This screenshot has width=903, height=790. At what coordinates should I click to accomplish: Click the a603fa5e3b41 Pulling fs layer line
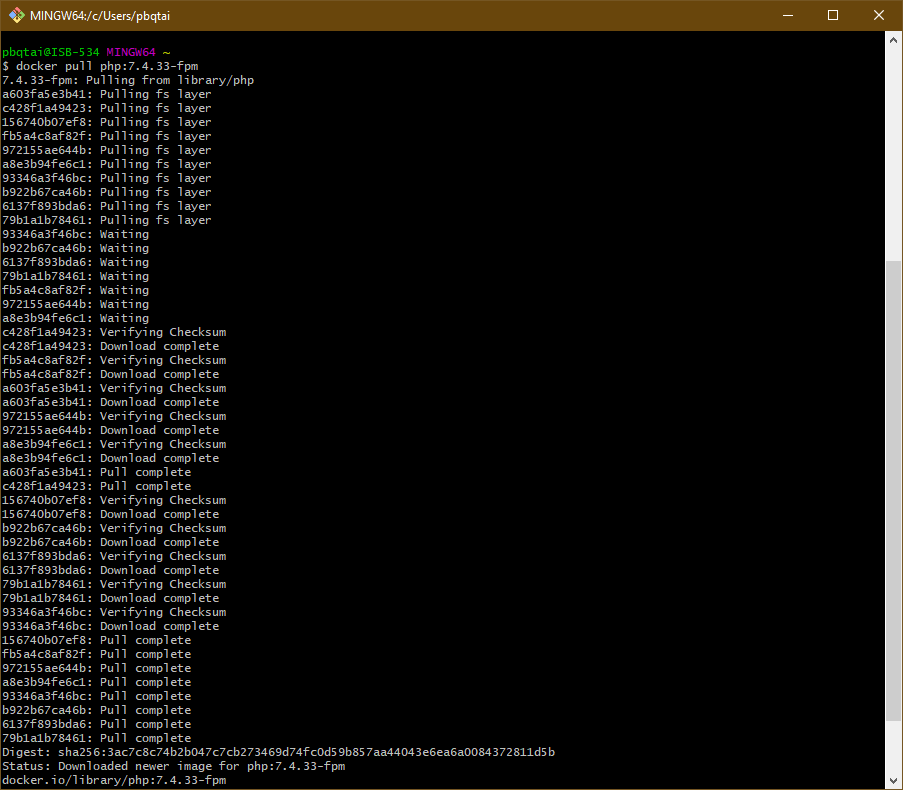click(x=106, y=94)
